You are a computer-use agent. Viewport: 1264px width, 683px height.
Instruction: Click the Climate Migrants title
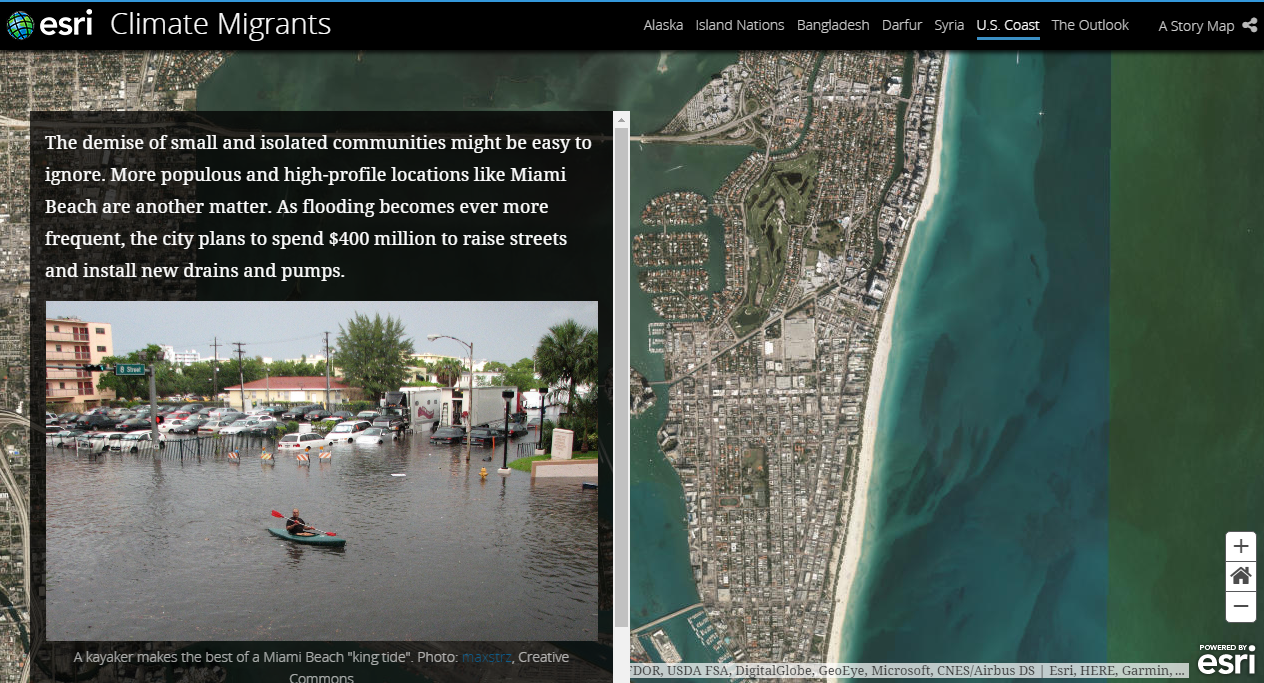(x=220, y=25)
